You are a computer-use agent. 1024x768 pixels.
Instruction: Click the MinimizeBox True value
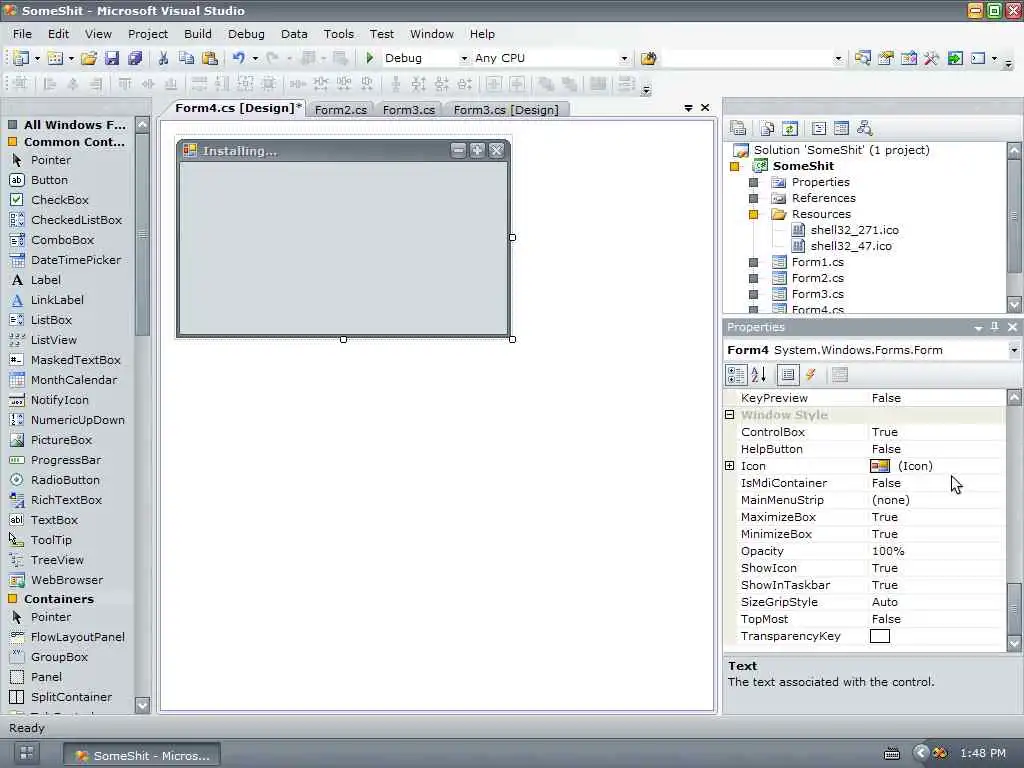pyautogui.click(x=885, y=534)
